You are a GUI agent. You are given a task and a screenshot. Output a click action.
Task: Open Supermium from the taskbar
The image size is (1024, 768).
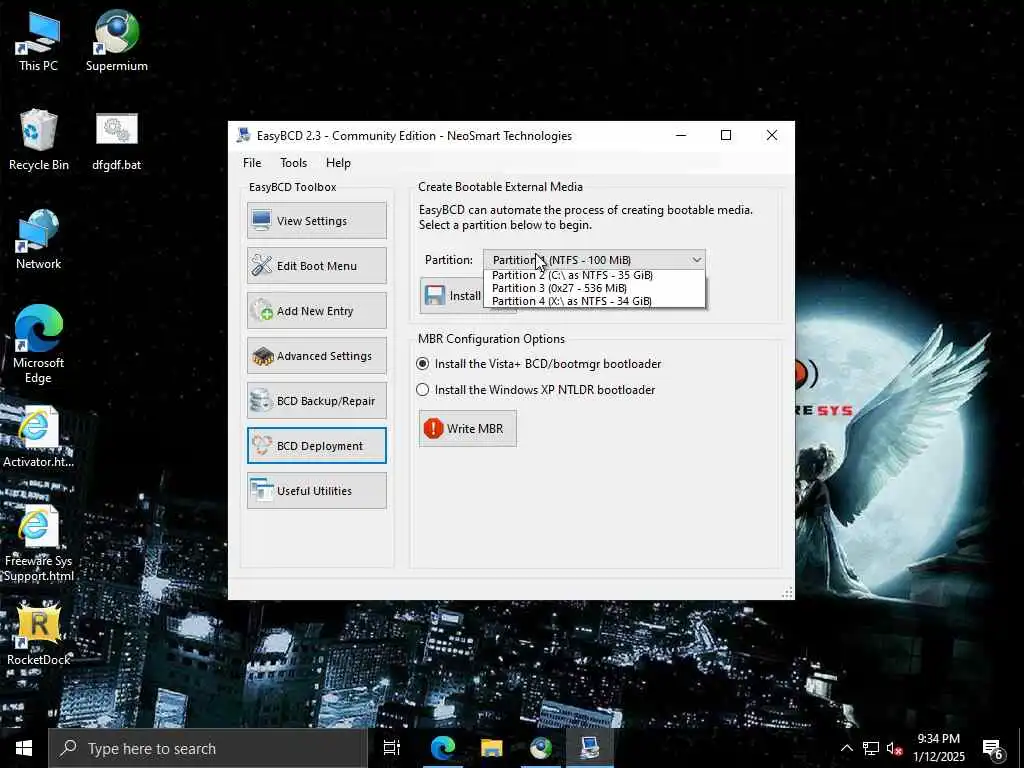541,748
